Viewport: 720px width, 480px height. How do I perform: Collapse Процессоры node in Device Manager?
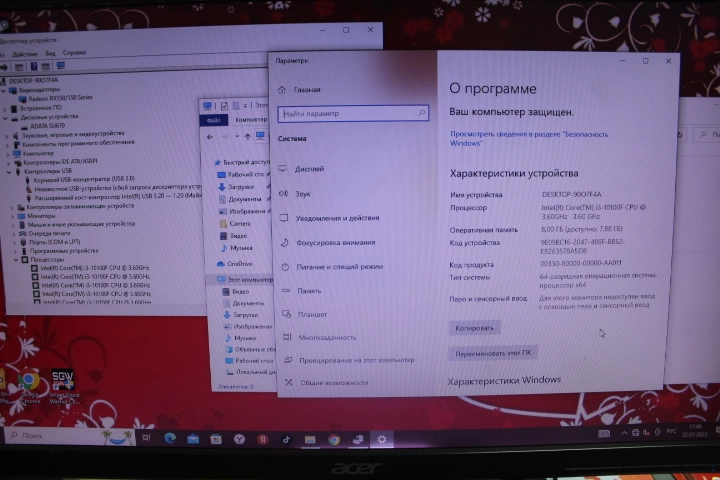click(16, 260)
